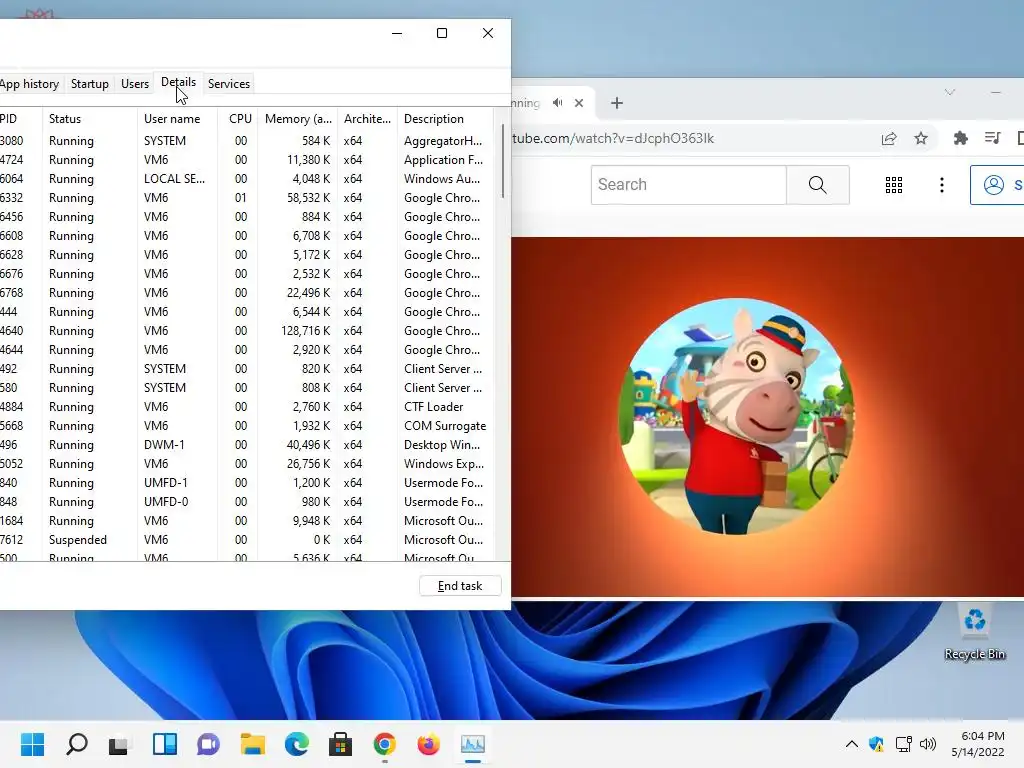The image size is (1024, 768).
Task: Click the Chrome address bar URL
Action: [613, 138]
